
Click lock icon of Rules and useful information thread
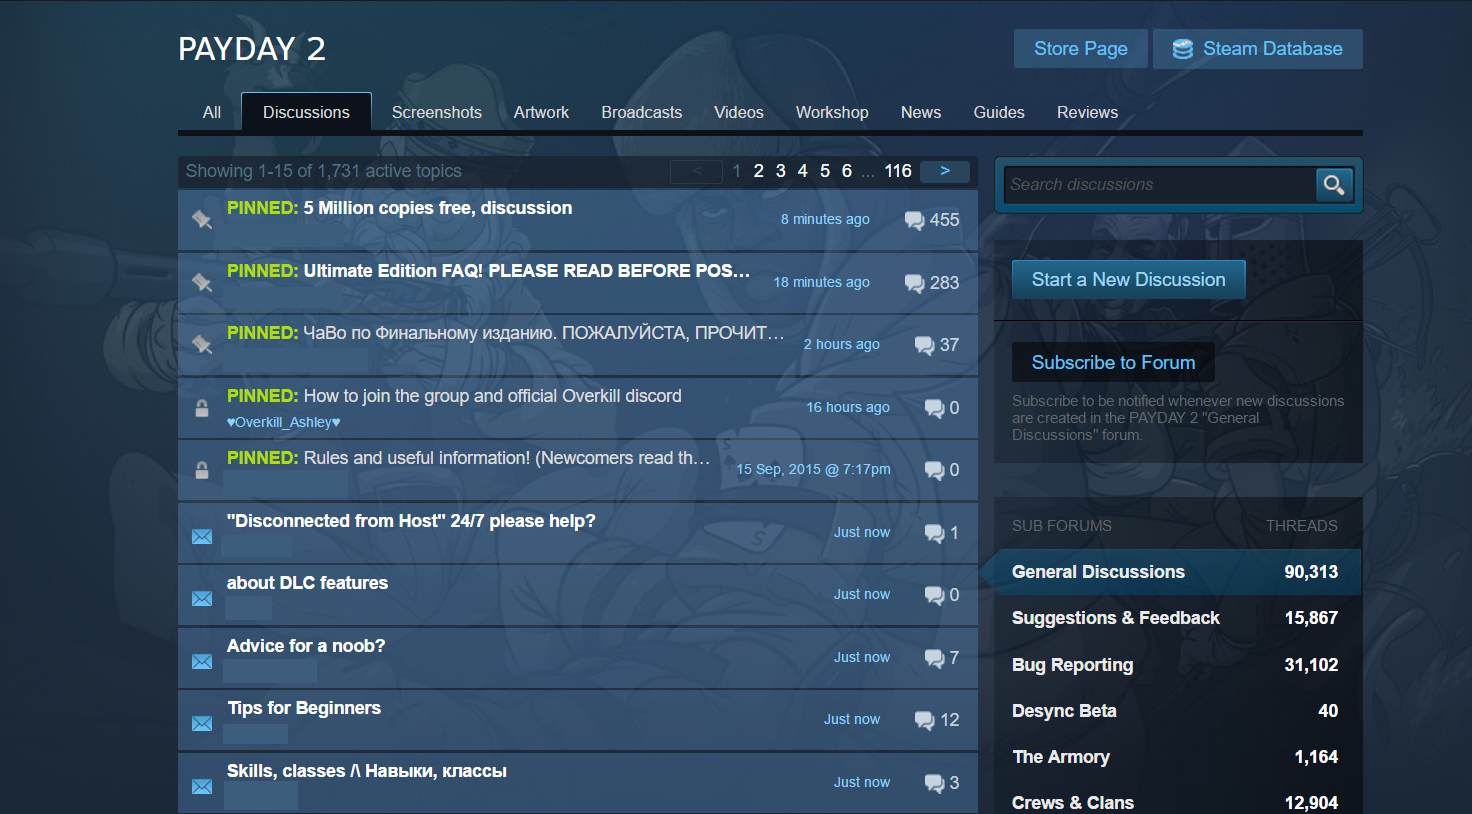pos(202,470)
